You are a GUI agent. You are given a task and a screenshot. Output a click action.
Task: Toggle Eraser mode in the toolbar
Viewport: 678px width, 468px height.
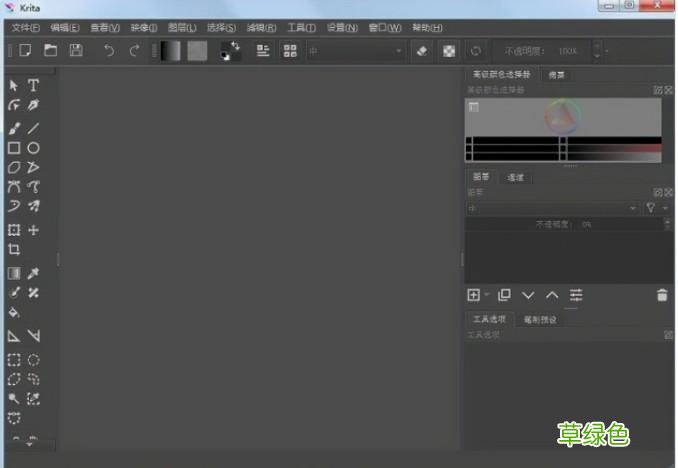[x=421, y=50]
